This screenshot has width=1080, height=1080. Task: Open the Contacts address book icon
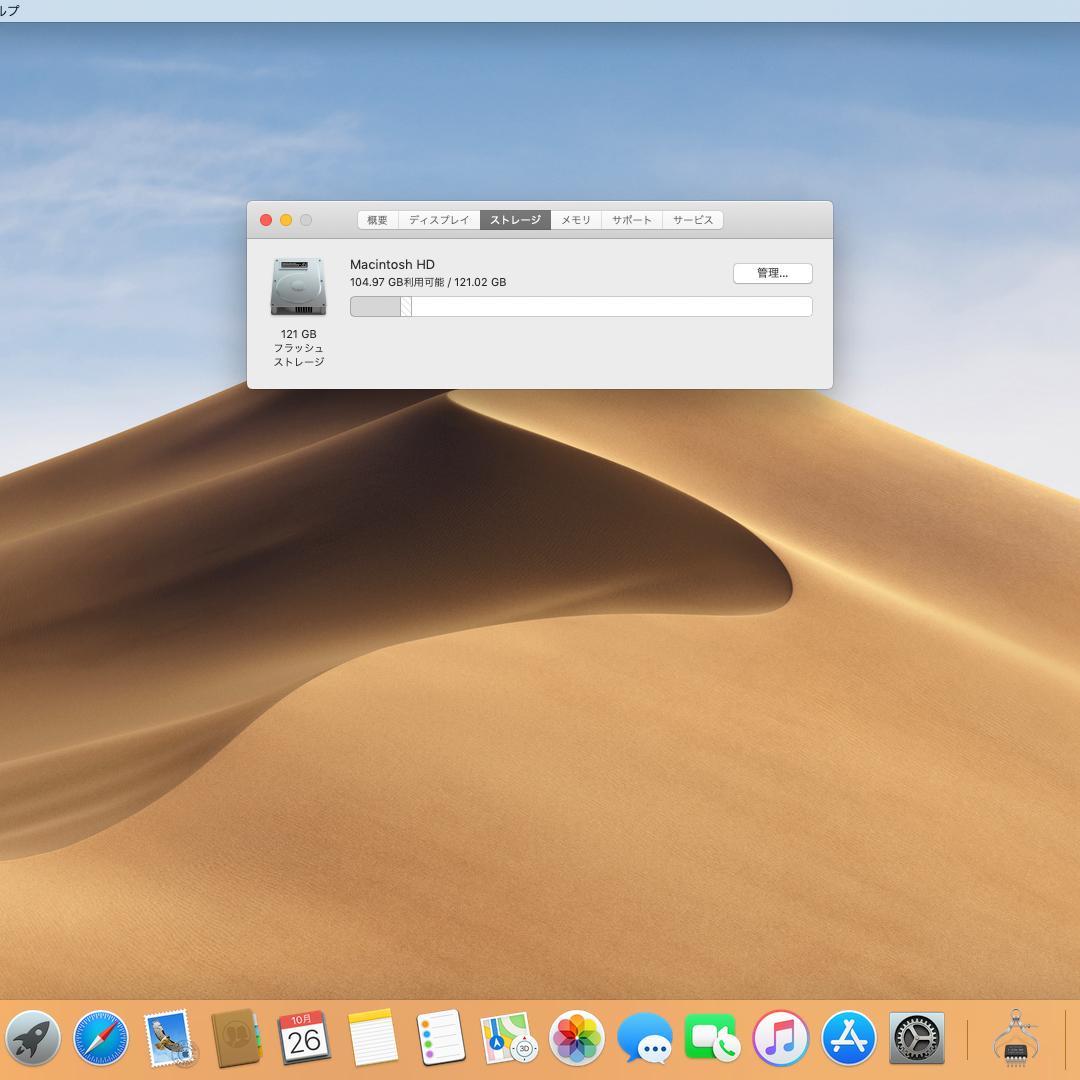point(236,1038)
